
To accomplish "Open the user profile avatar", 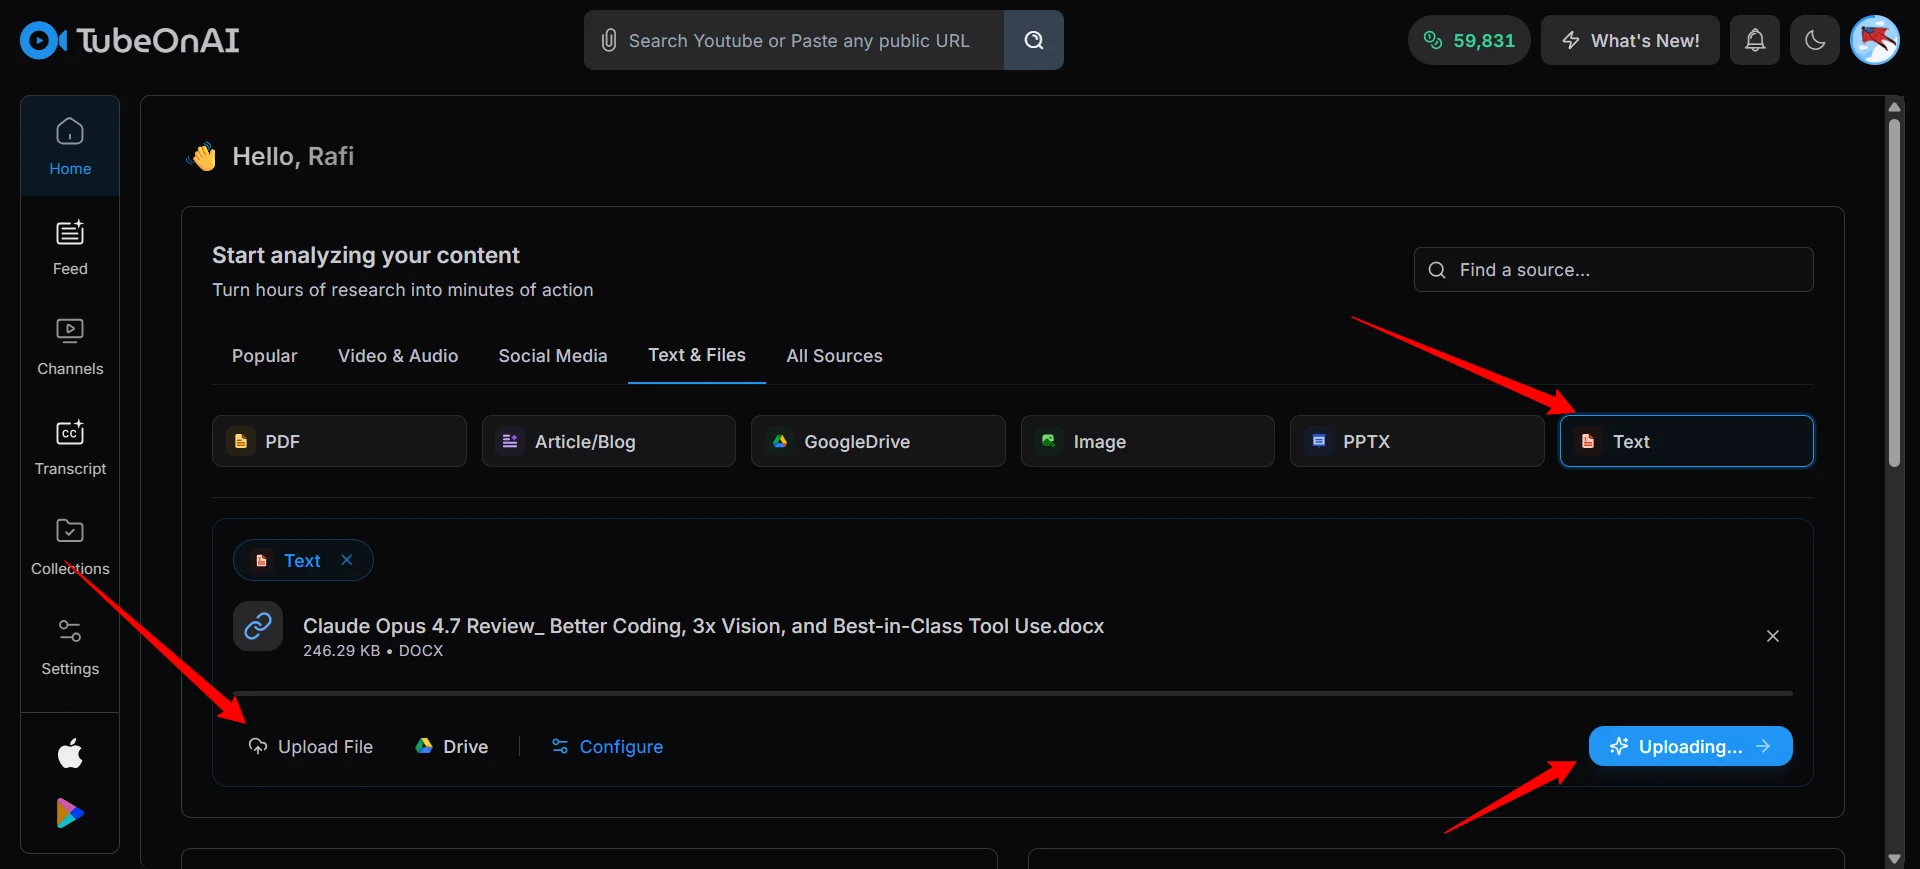I will pos(1875,40).
